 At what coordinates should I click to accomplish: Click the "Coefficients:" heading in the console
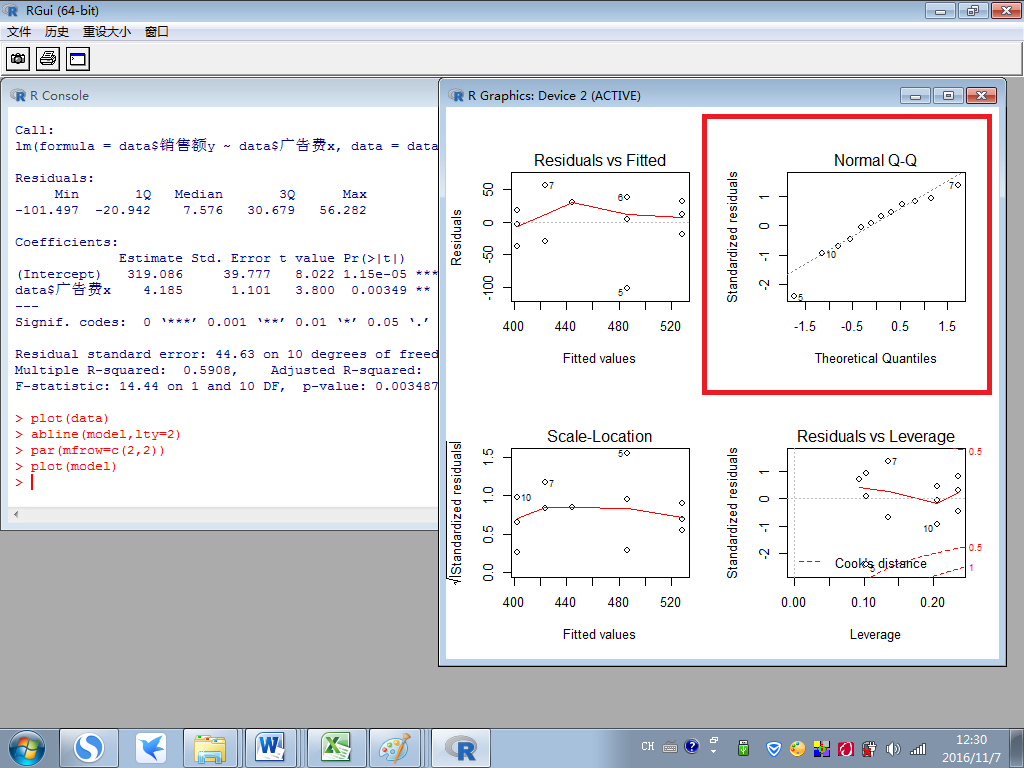click(67, 242)
